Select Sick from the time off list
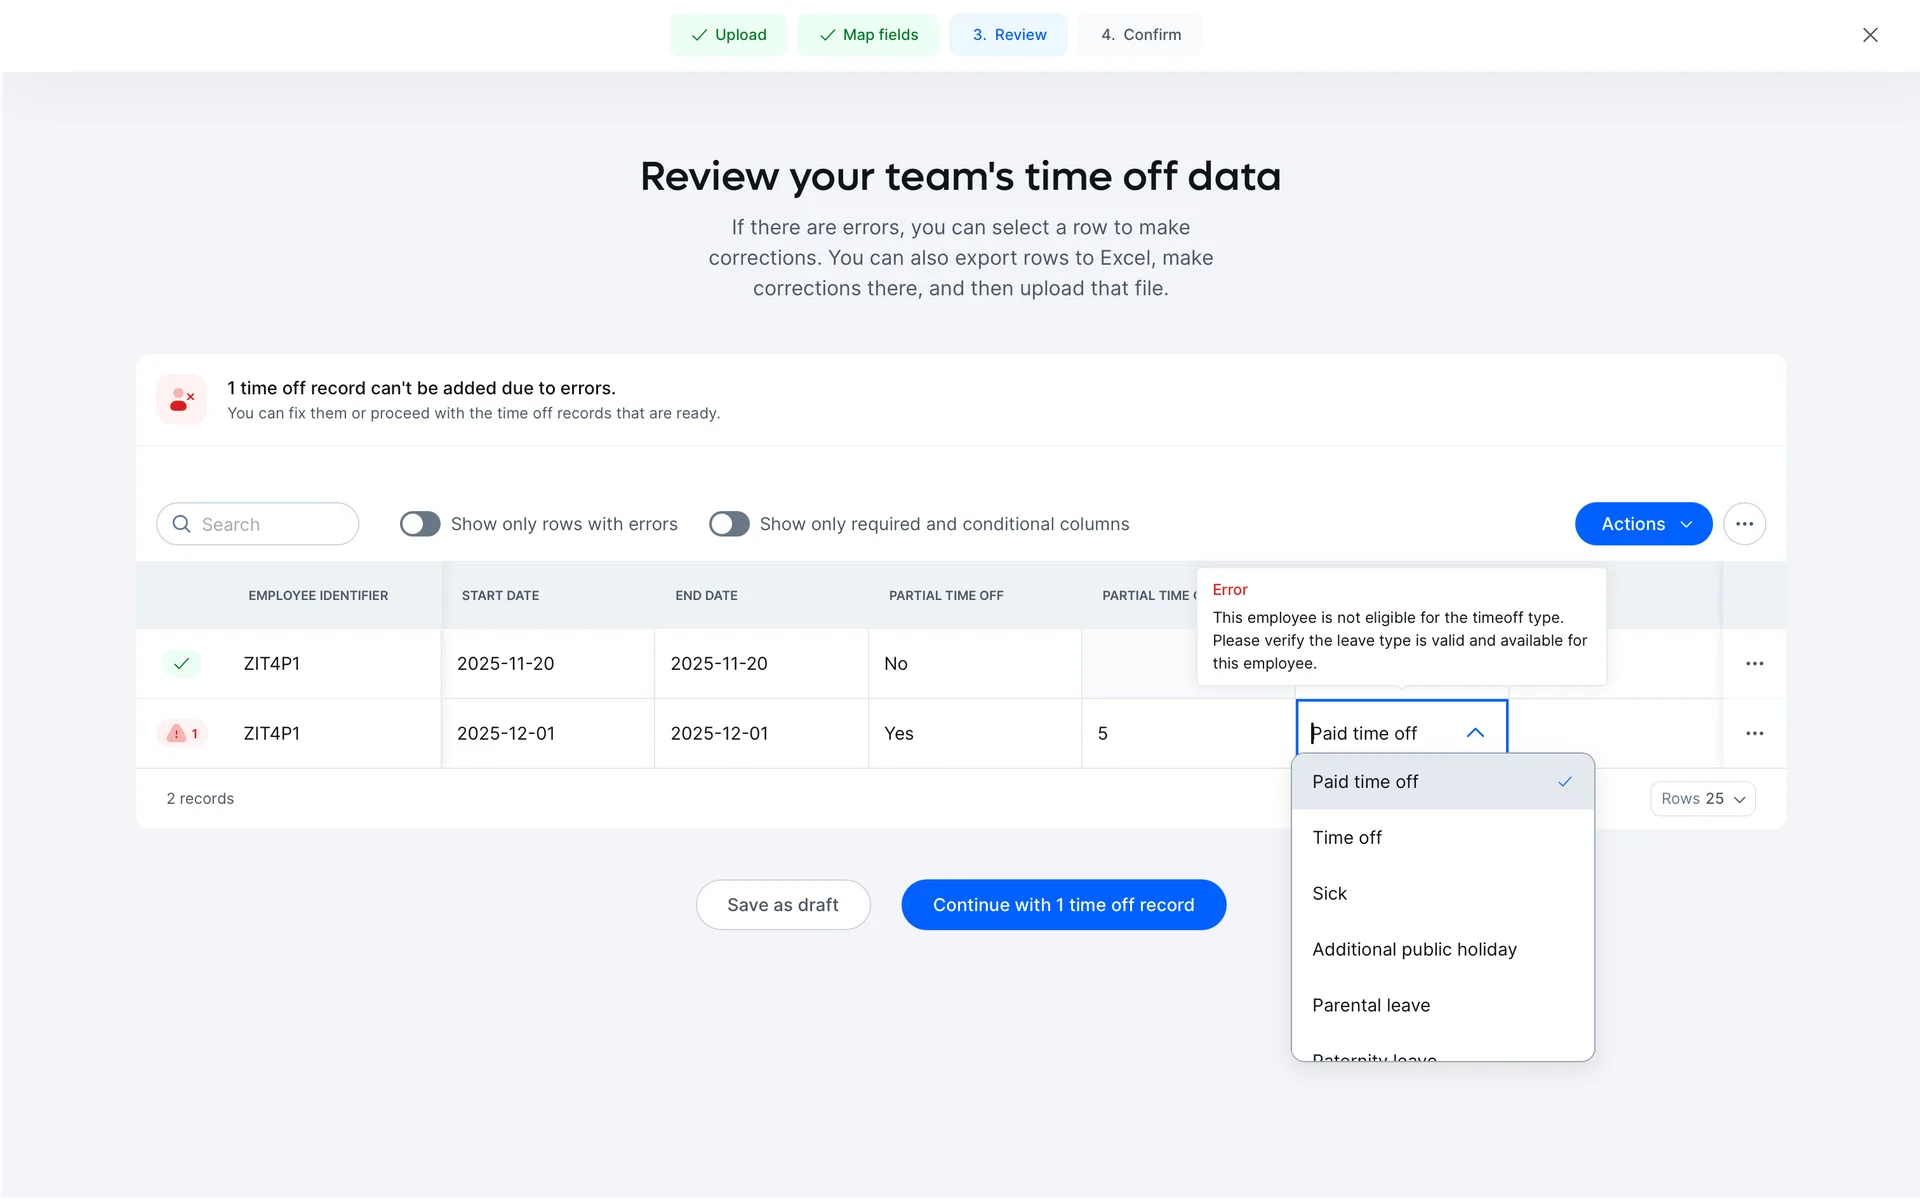This screenshot has width=1920, height=1200. 1329,893
